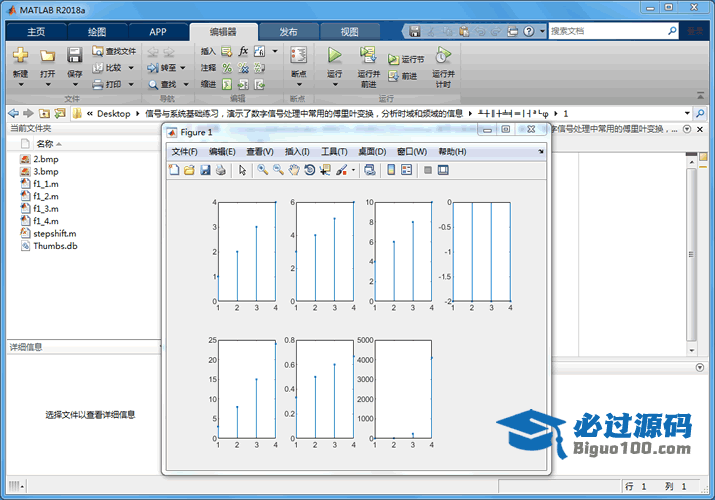Image resolution: width=715 pixels, height=500 pixels.
Task: Hide plot tools icon in Figure toolbar
Action: pyautogui.click(x=428, y=170)
